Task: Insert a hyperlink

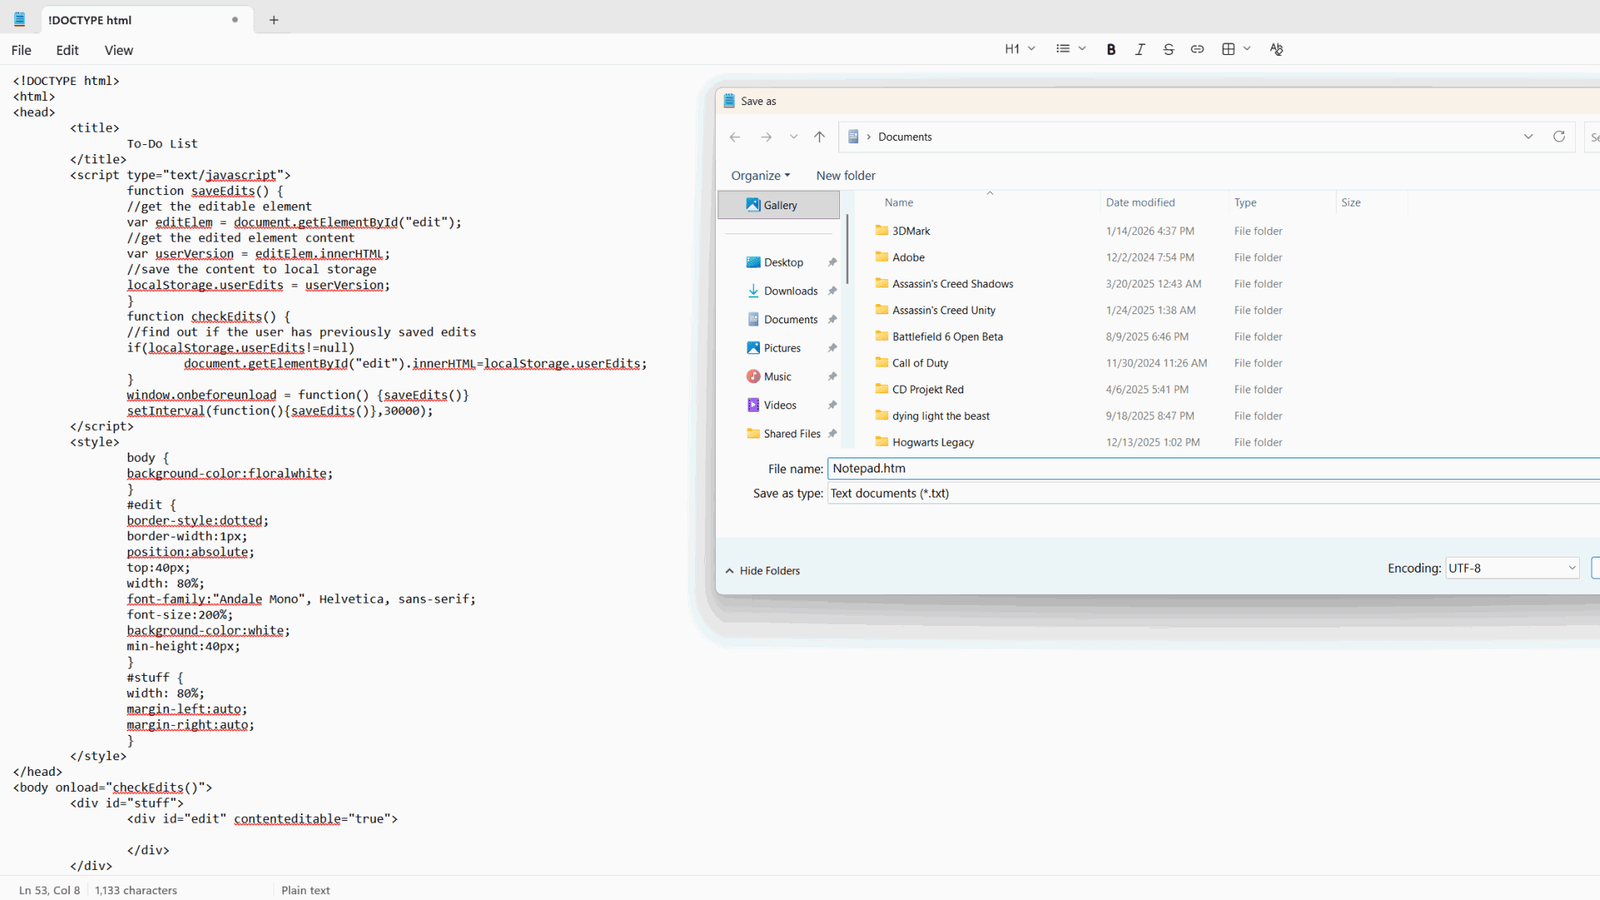Action: point(1197,48)
